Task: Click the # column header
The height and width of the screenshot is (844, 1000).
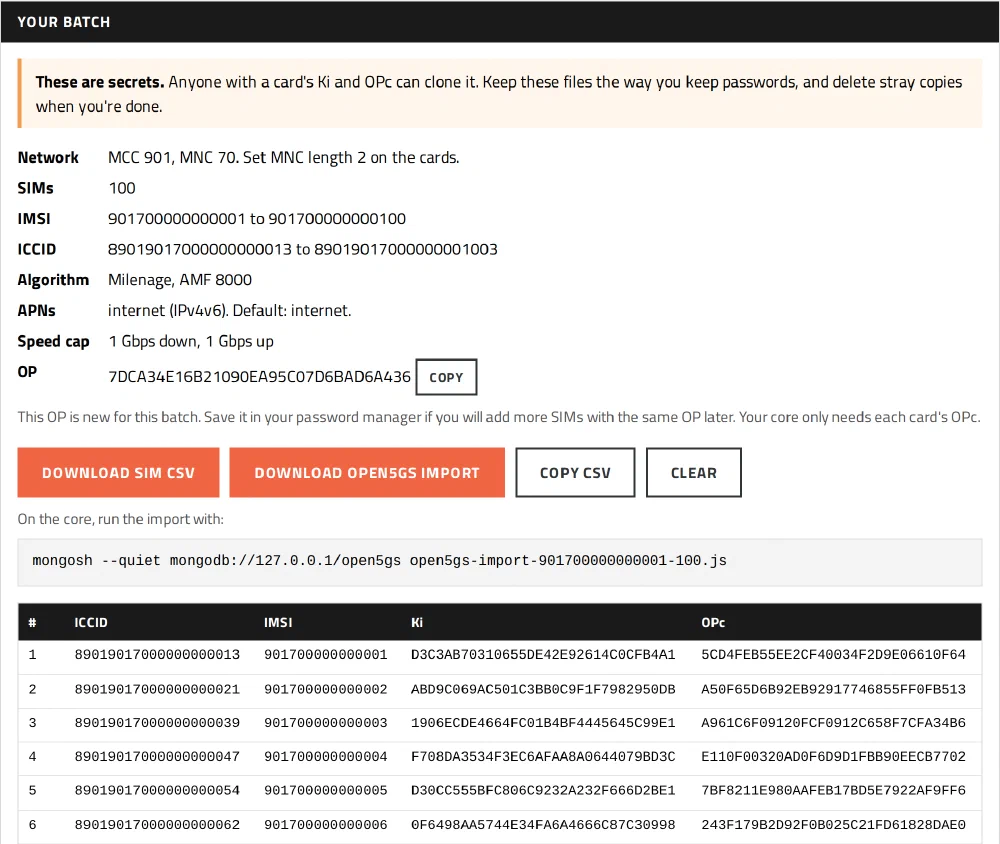Action: (33, 623)
